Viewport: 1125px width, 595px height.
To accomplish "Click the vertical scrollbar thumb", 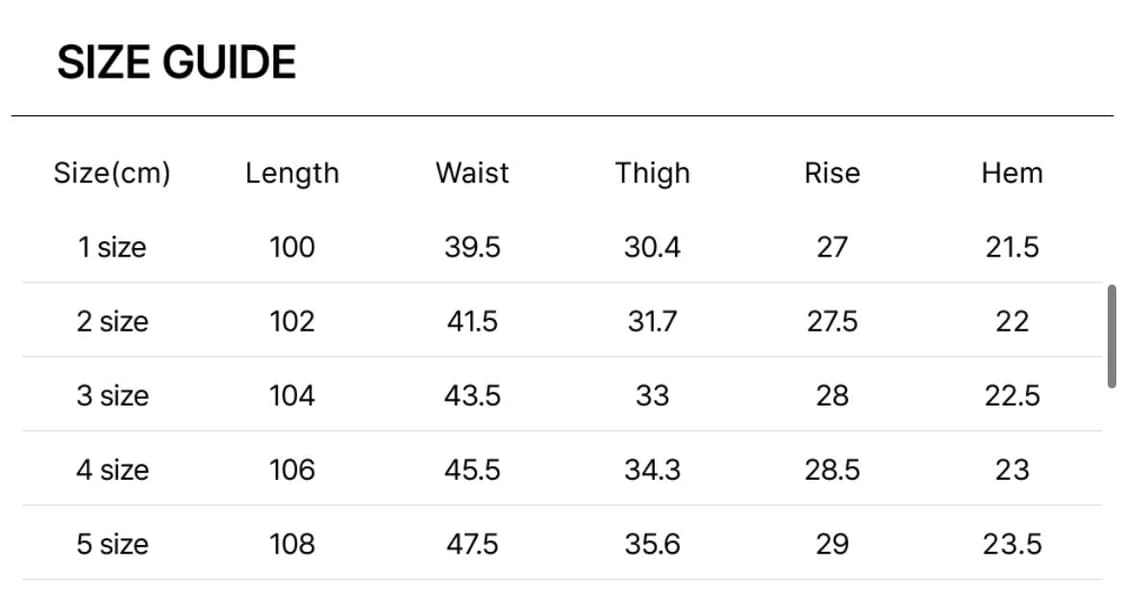I will [x=1111, y=336].
